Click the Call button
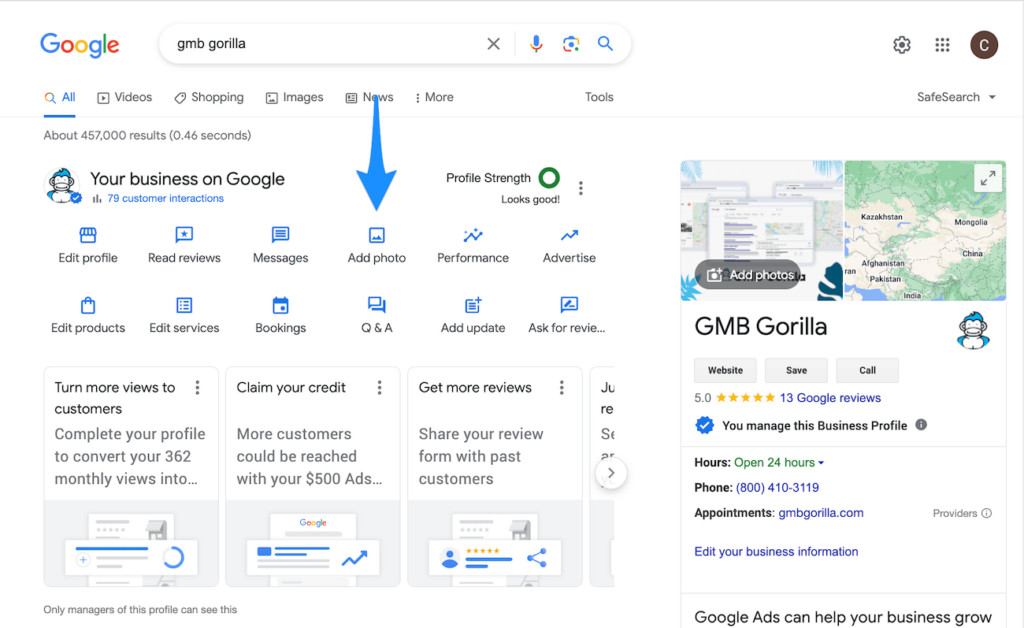This screenshot has height=628, width=1024. [867, 370]
